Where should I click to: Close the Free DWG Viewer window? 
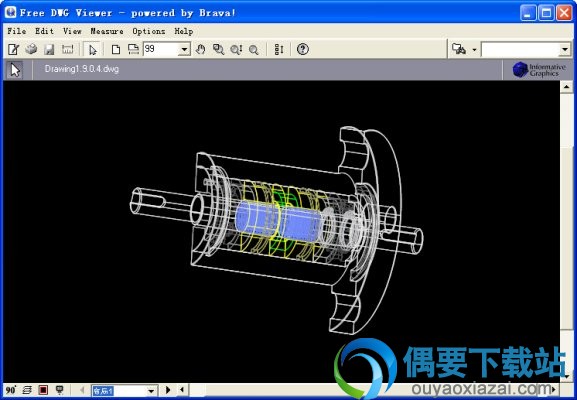pos(564,13)
